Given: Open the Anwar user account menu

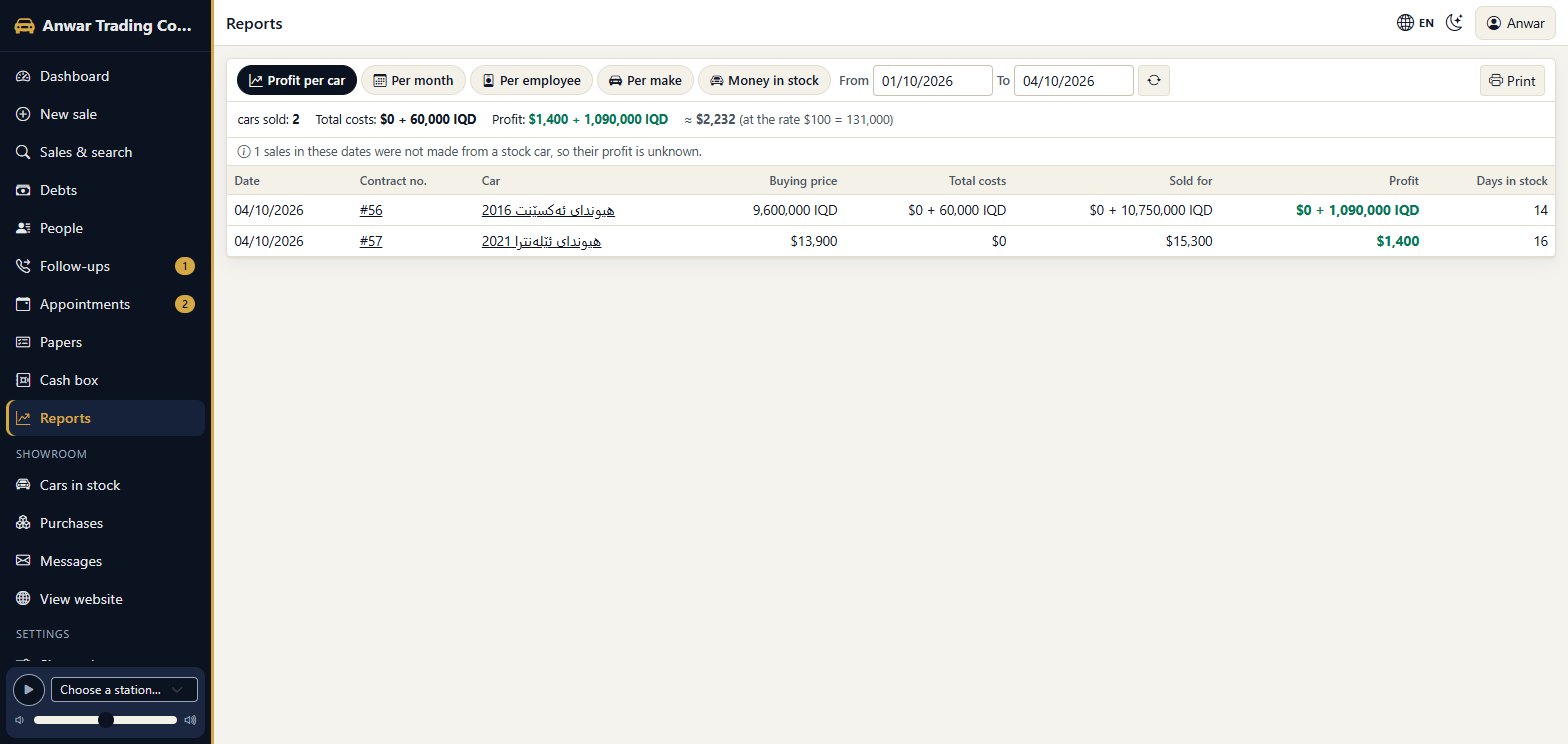Looking at the screenshot, I should (1515, 23).
